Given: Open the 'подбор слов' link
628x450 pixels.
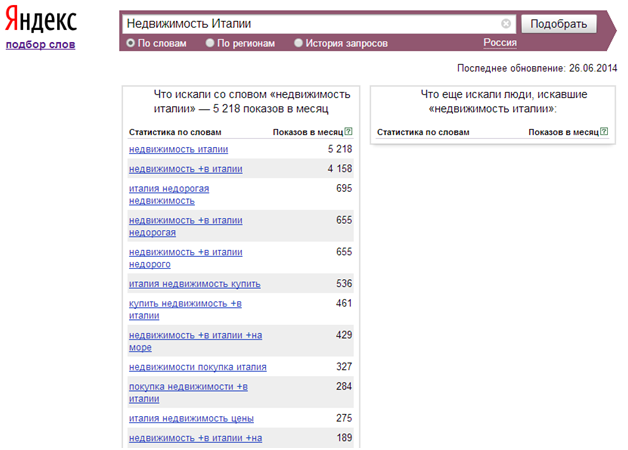Looking at the screenshot, I should click(40, 44).
